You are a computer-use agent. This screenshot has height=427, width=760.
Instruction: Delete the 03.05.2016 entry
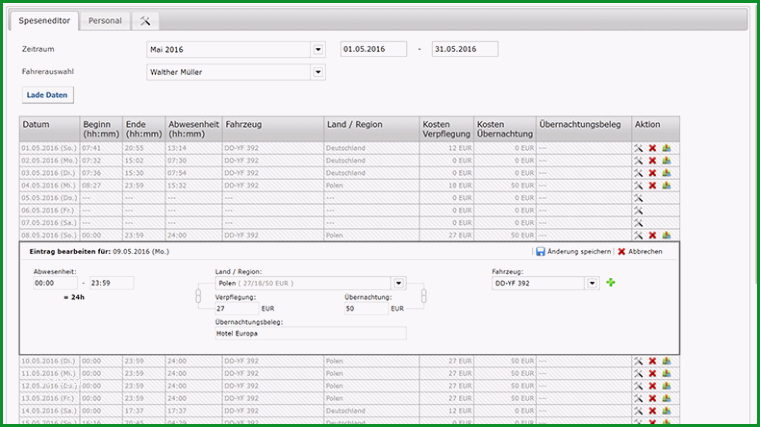pos(652,173)
